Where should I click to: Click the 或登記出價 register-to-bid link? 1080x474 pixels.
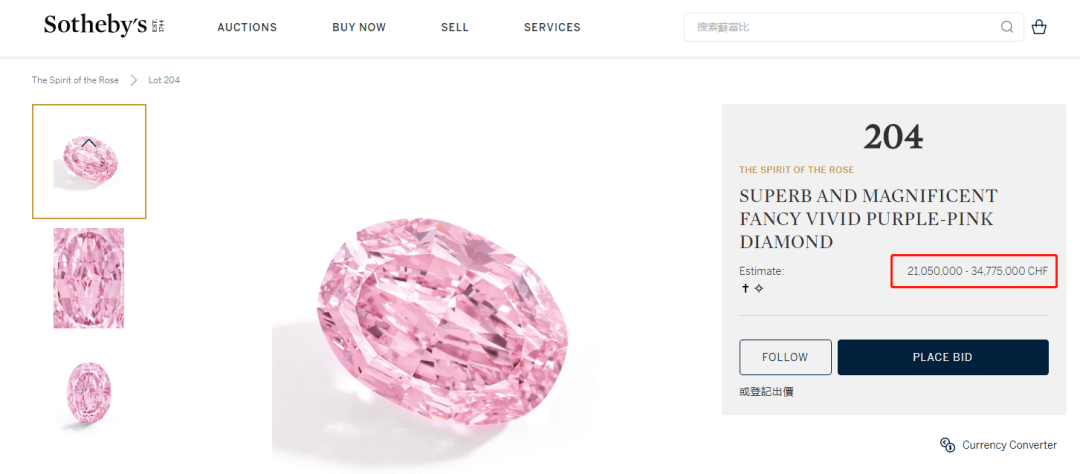pyautogui.click(x=767, y=392)
